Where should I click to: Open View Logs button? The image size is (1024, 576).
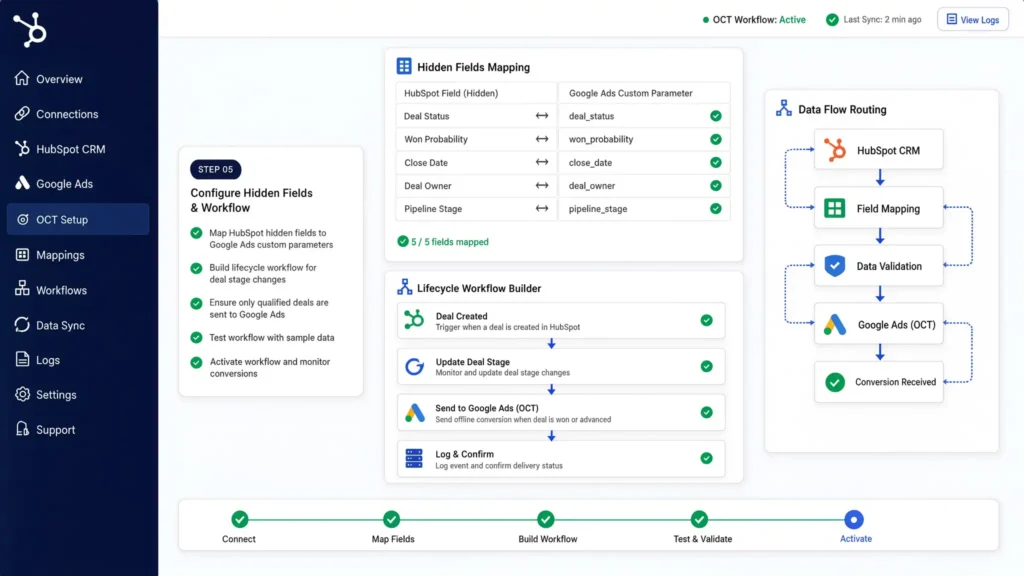coord(973,20)
